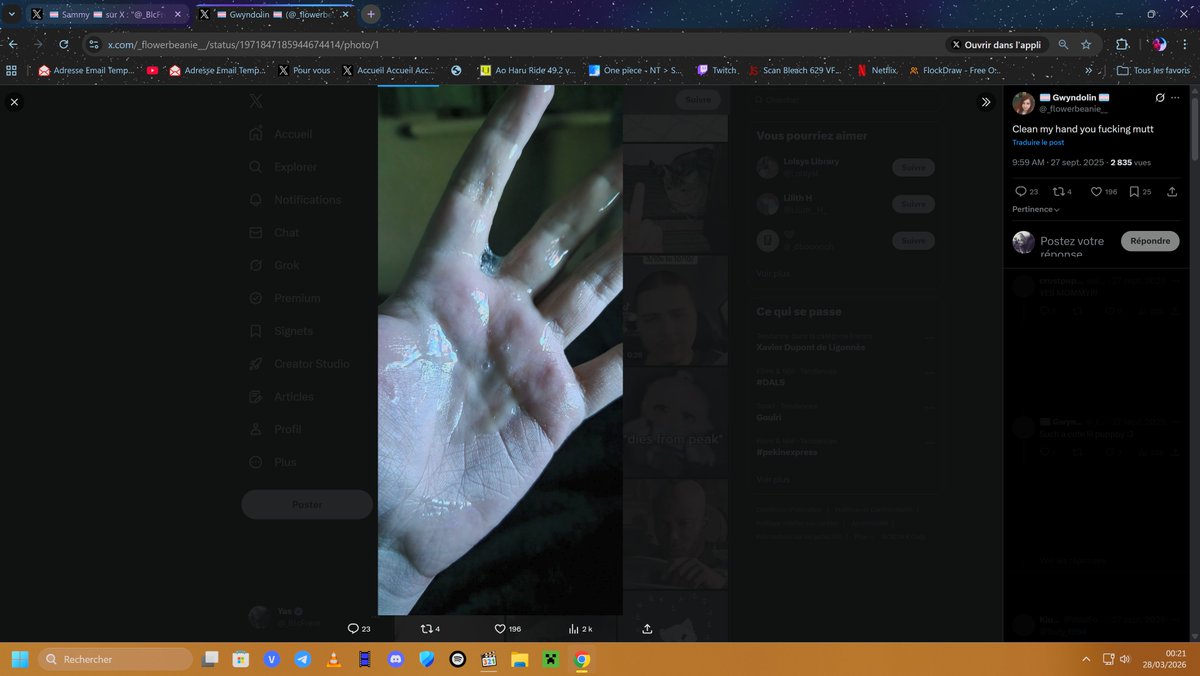Click the reply icon below the photo
The height and width of the screenshot is (676, 1200).
click(x=352, y=629)
